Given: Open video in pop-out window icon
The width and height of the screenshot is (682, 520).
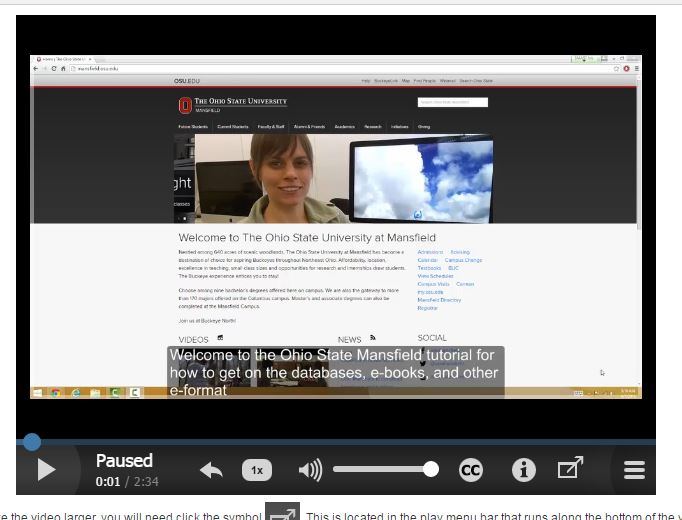Looking at the screenshot, I should (x=570, y=467).
